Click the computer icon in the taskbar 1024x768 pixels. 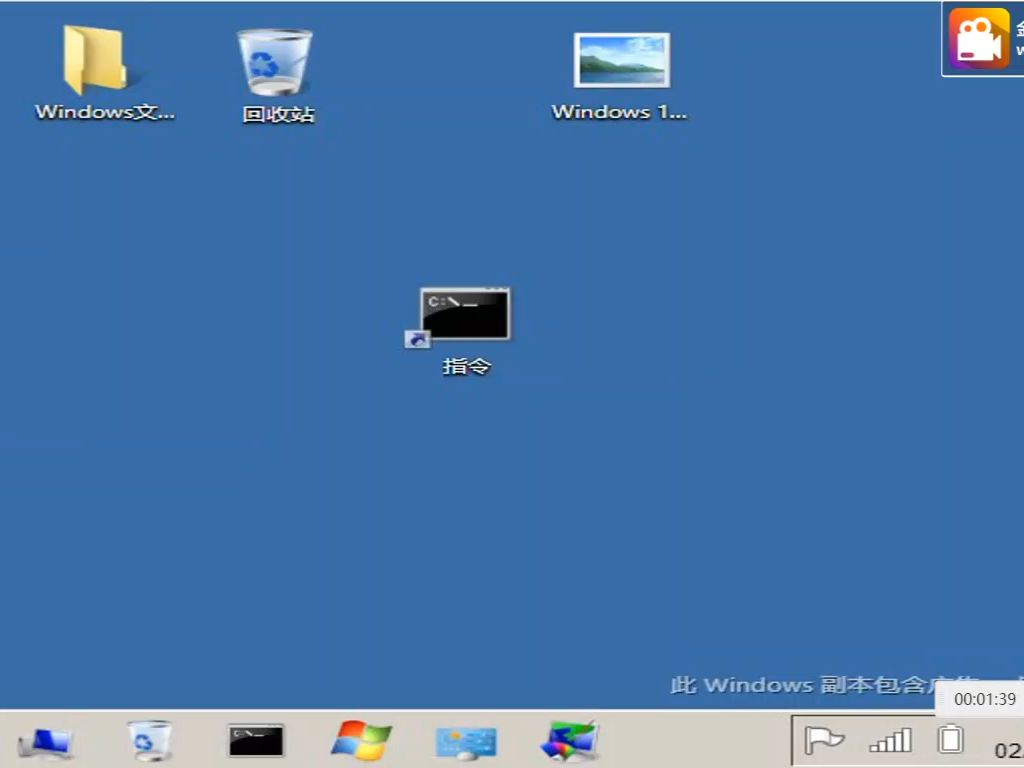[x=46, y=743]
